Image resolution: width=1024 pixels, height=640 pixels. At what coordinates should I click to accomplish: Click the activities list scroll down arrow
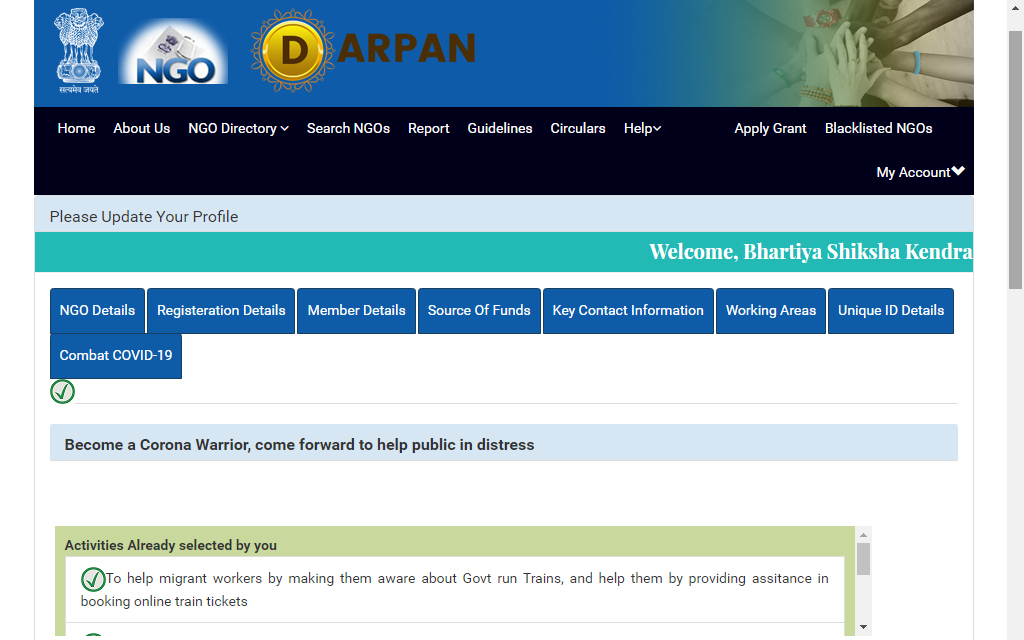tap(864, 627)
